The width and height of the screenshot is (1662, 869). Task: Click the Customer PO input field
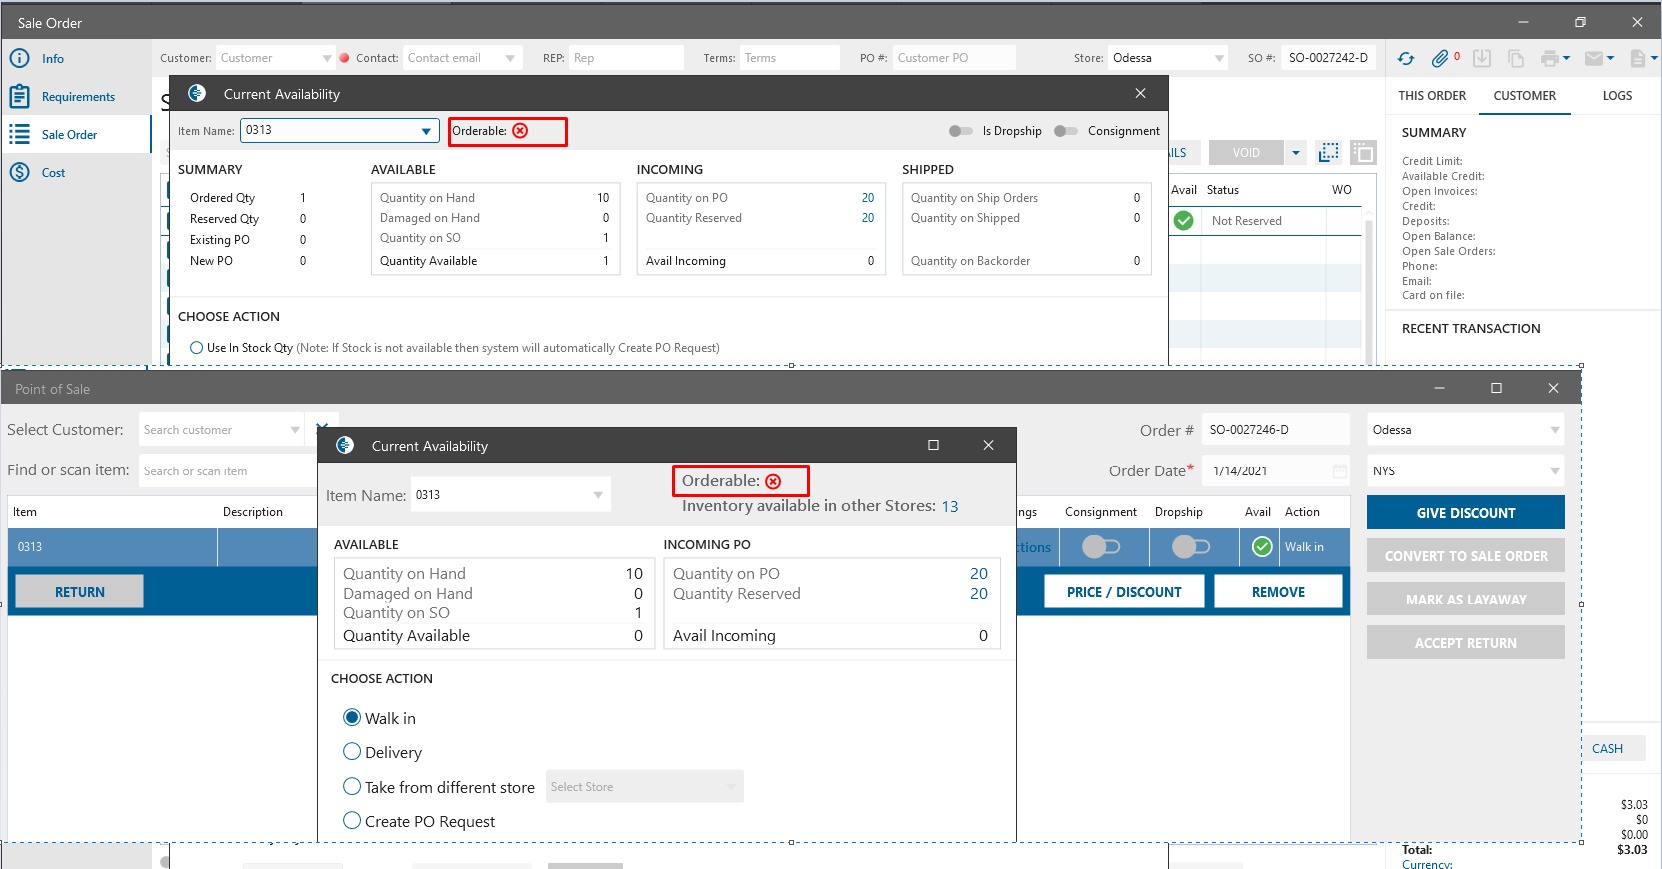(954, 58)
